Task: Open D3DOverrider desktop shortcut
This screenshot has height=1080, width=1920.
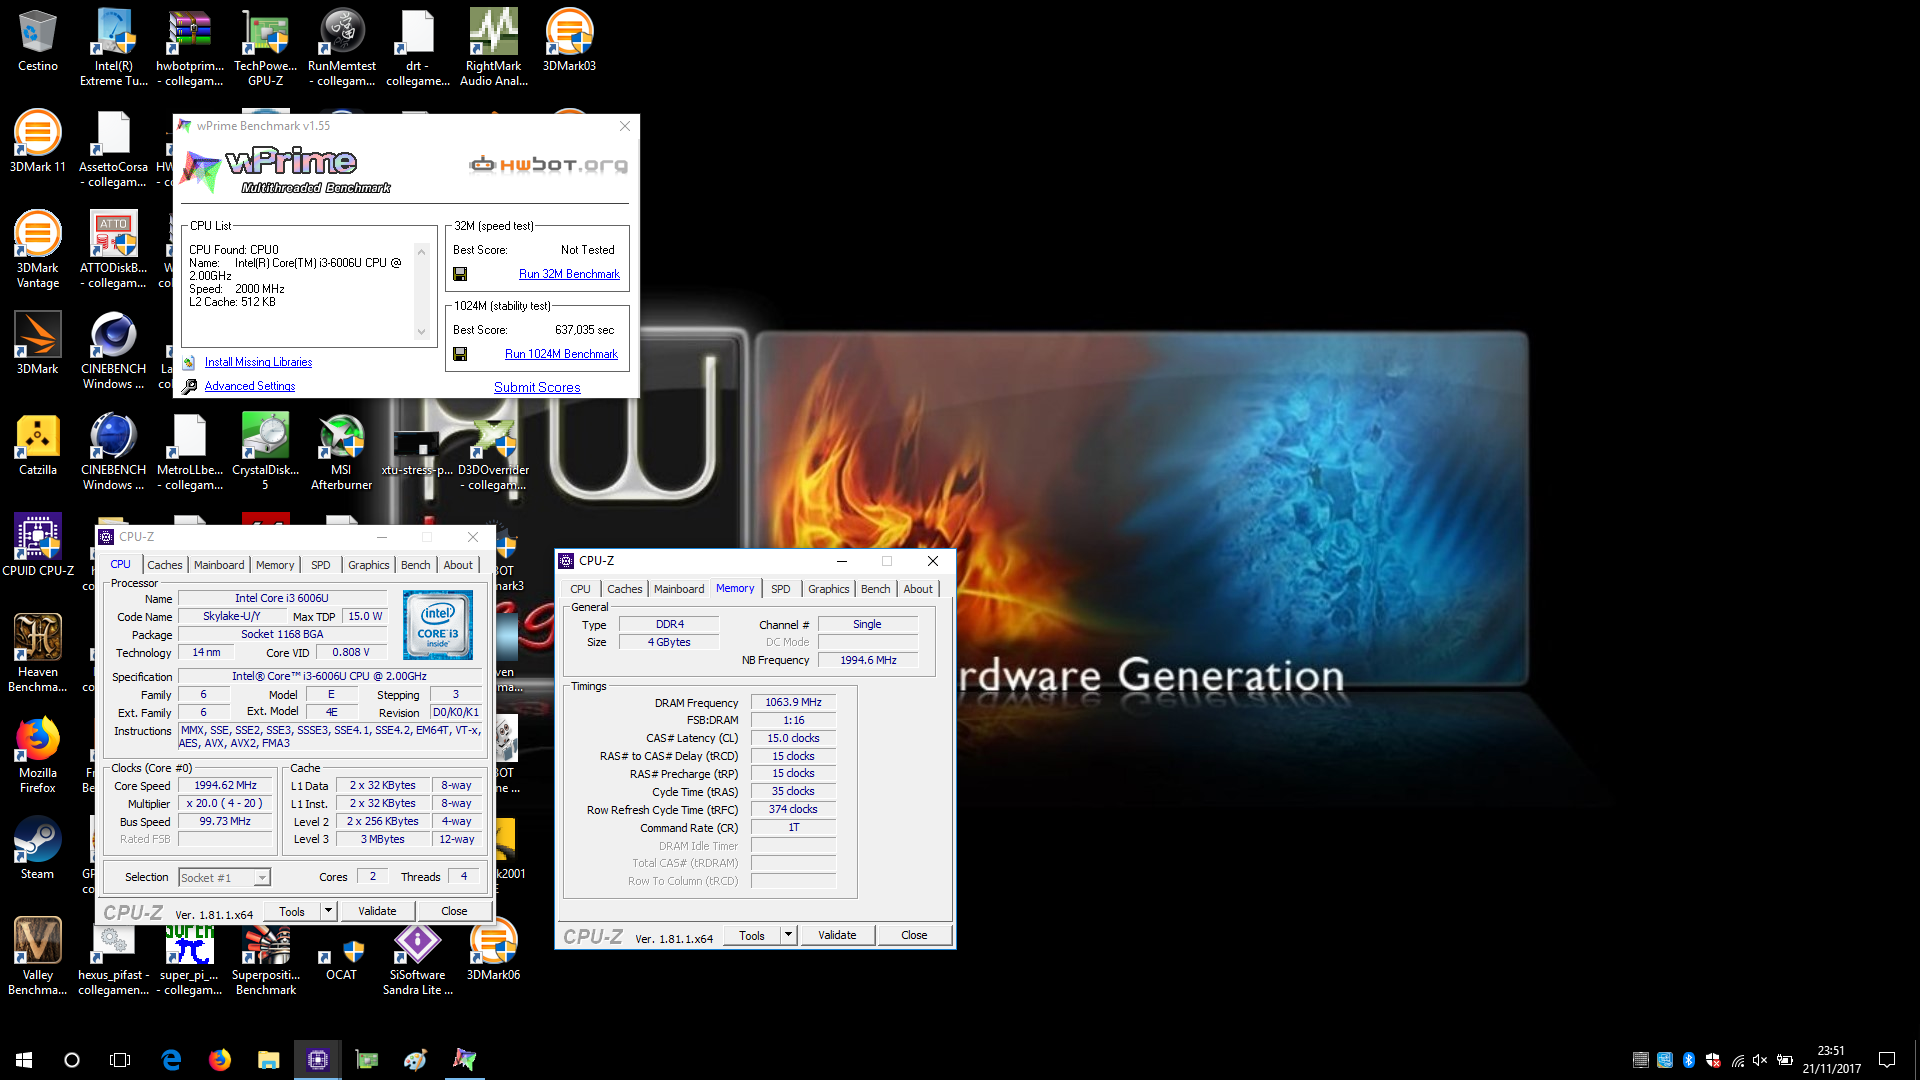Action: [493, 451]
